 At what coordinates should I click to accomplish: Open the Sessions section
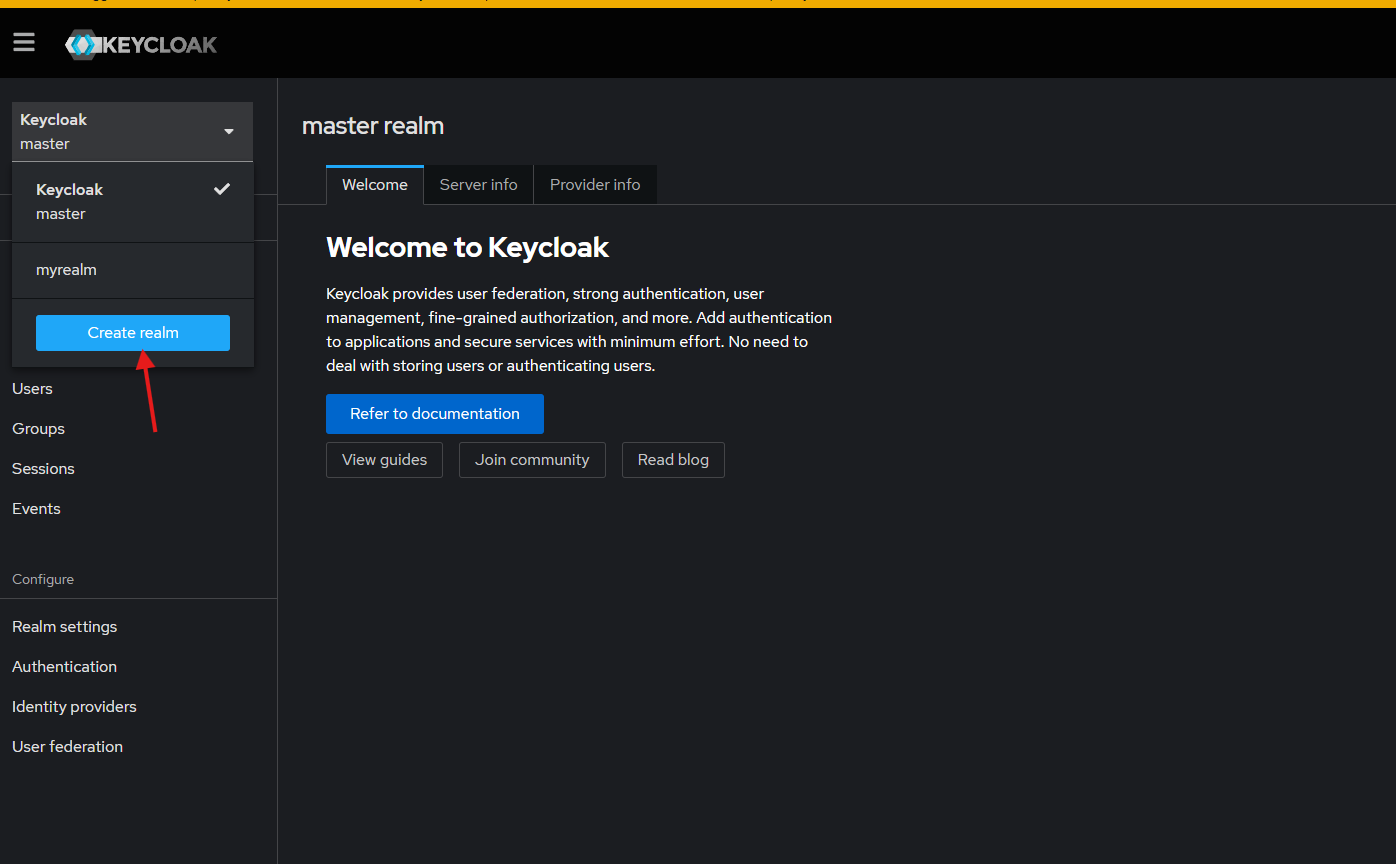coord(43,469)
